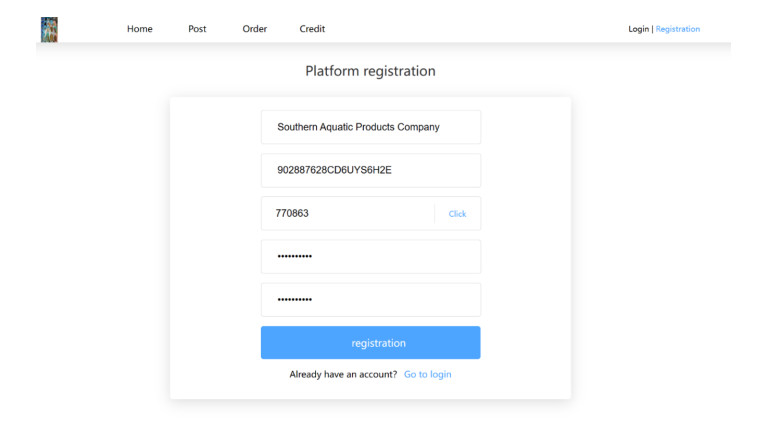767x447 pixels.
Task: Select Credit in the navigation bar
Action: click(312, 29)
